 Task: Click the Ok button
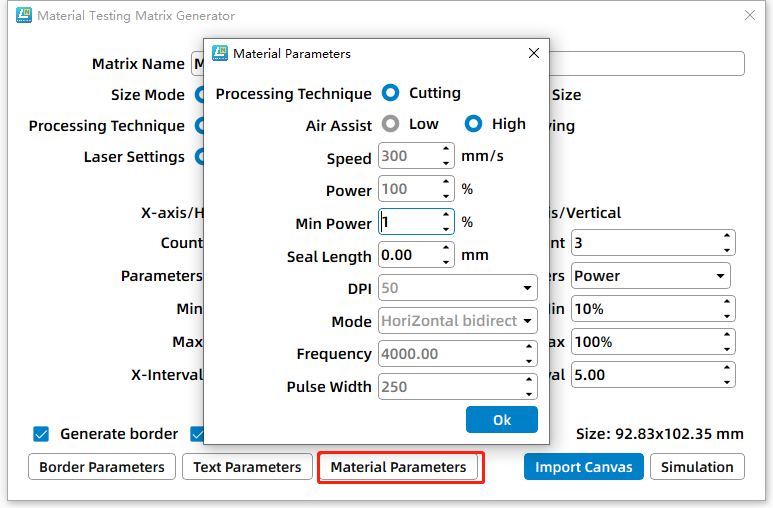[502, 420]
